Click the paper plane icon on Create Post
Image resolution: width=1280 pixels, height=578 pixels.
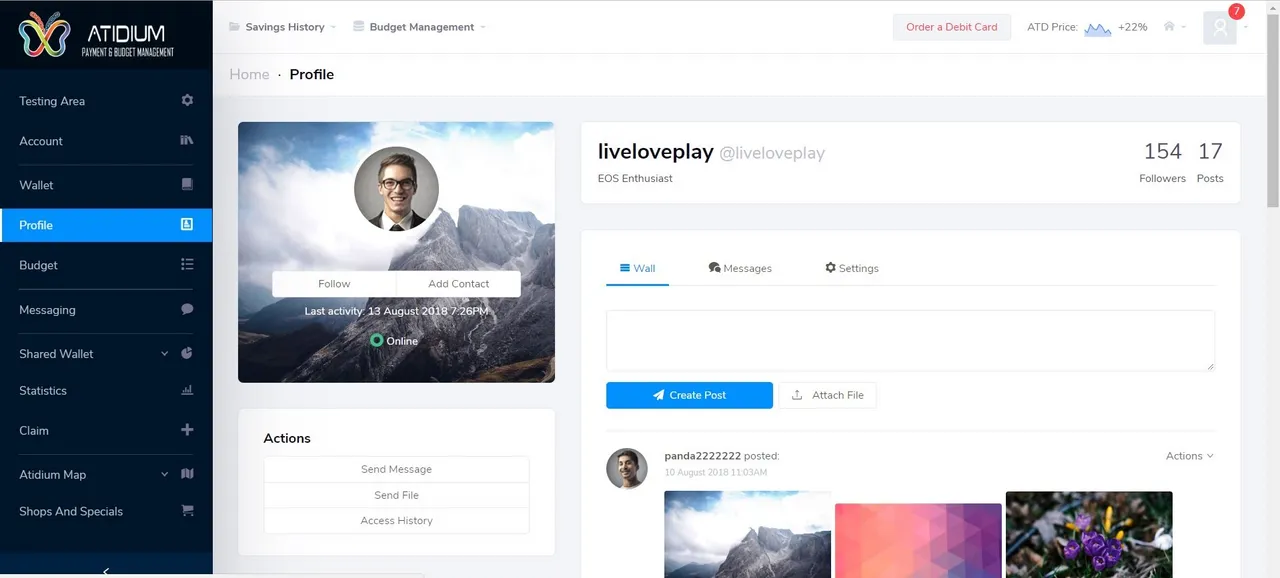659,395
